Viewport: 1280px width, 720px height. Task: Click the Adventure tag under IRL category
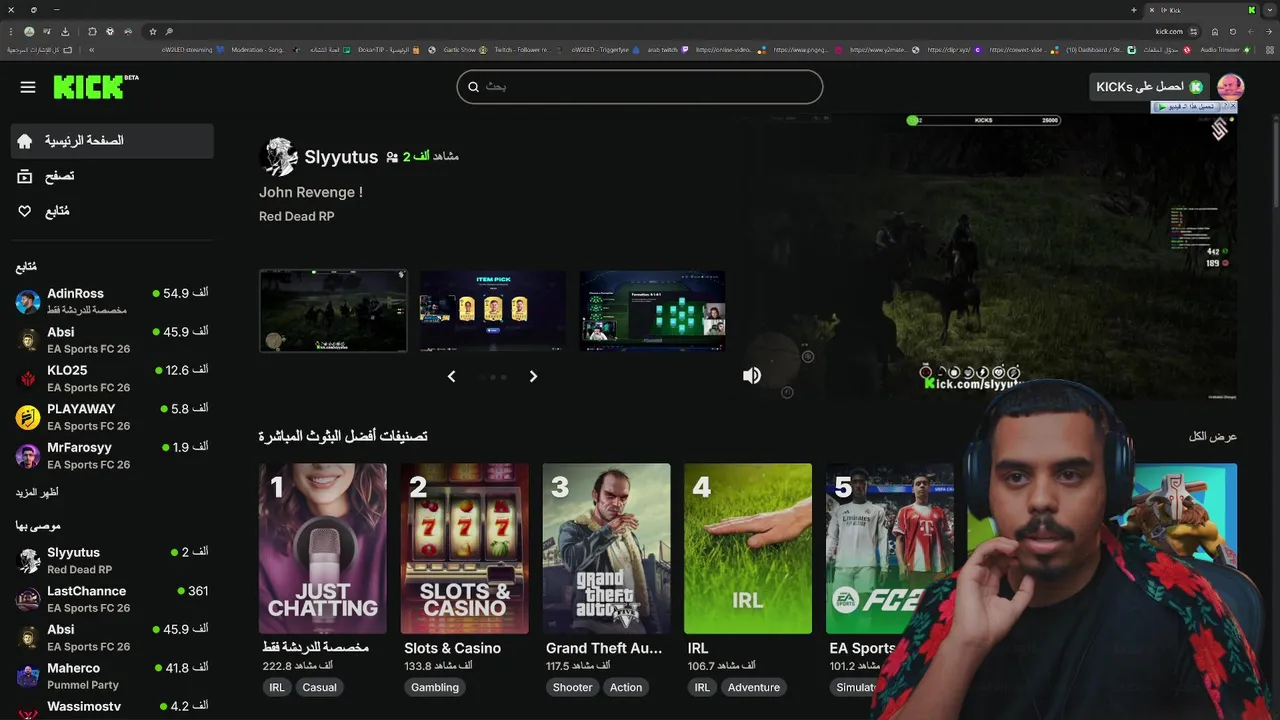[x=754, y=687]
